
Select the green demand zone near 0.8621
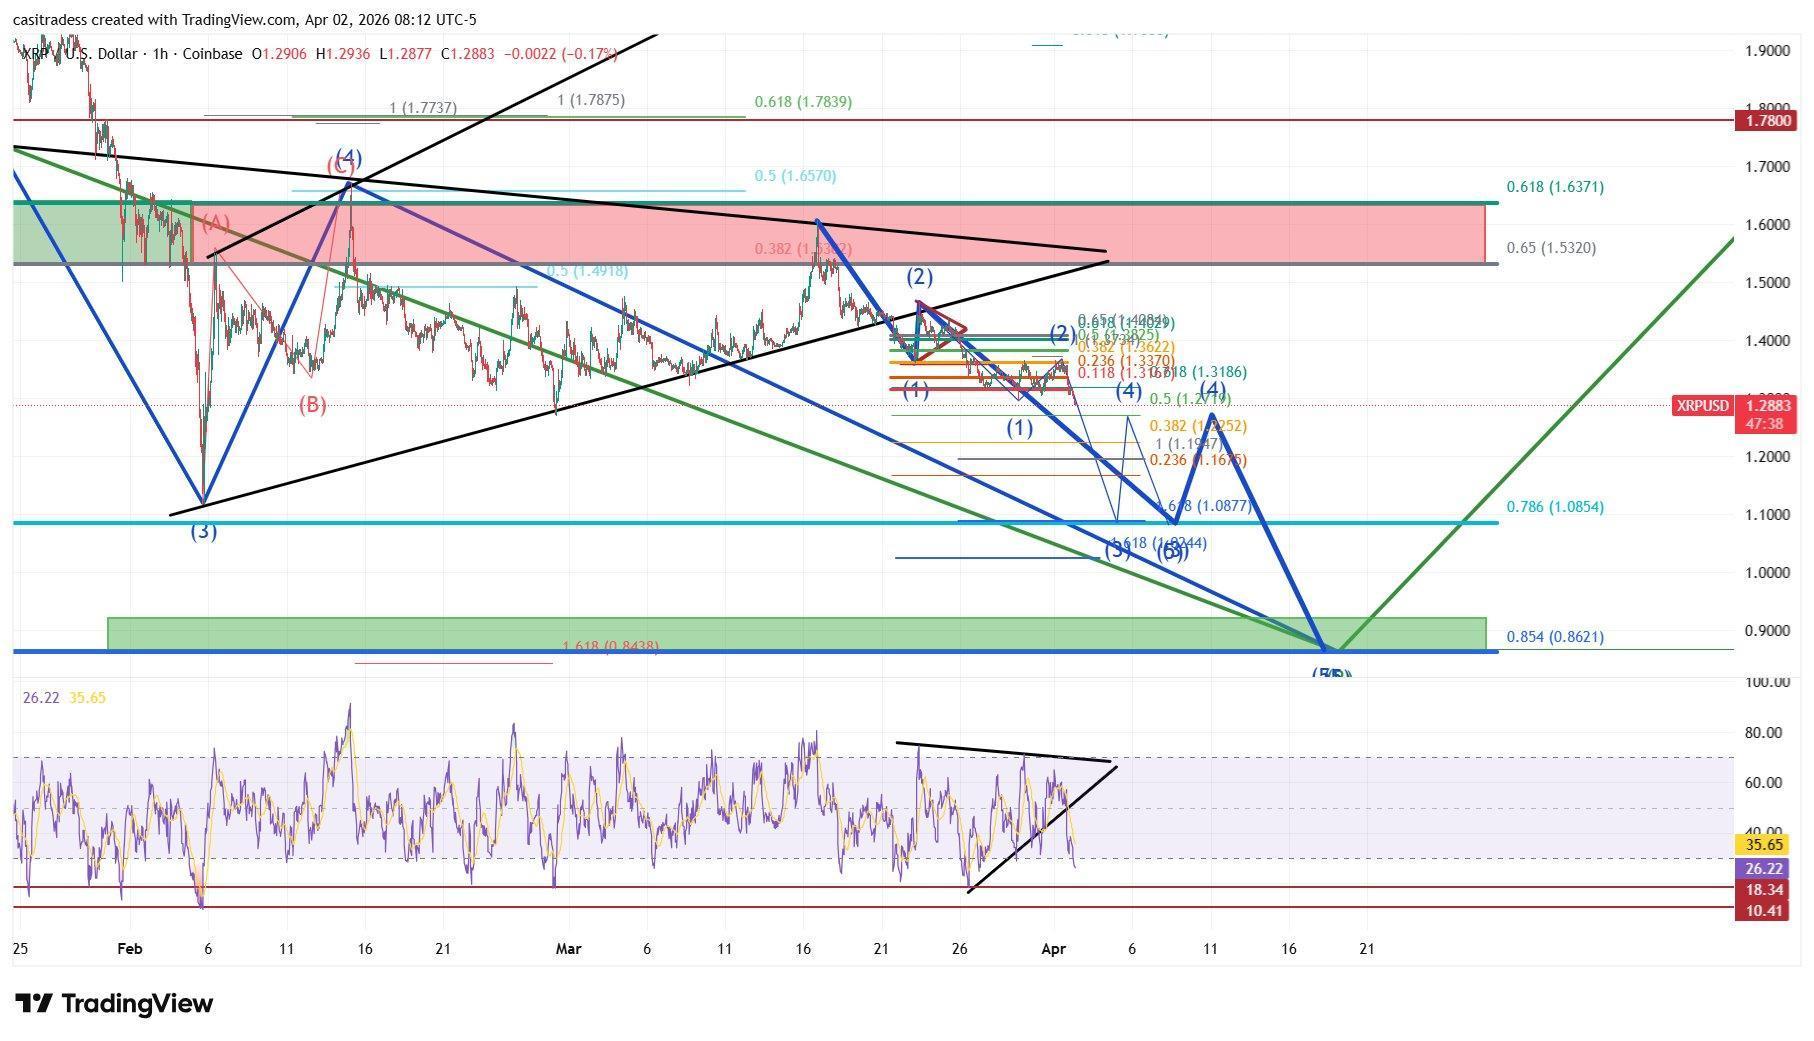(x=800, y=633)
